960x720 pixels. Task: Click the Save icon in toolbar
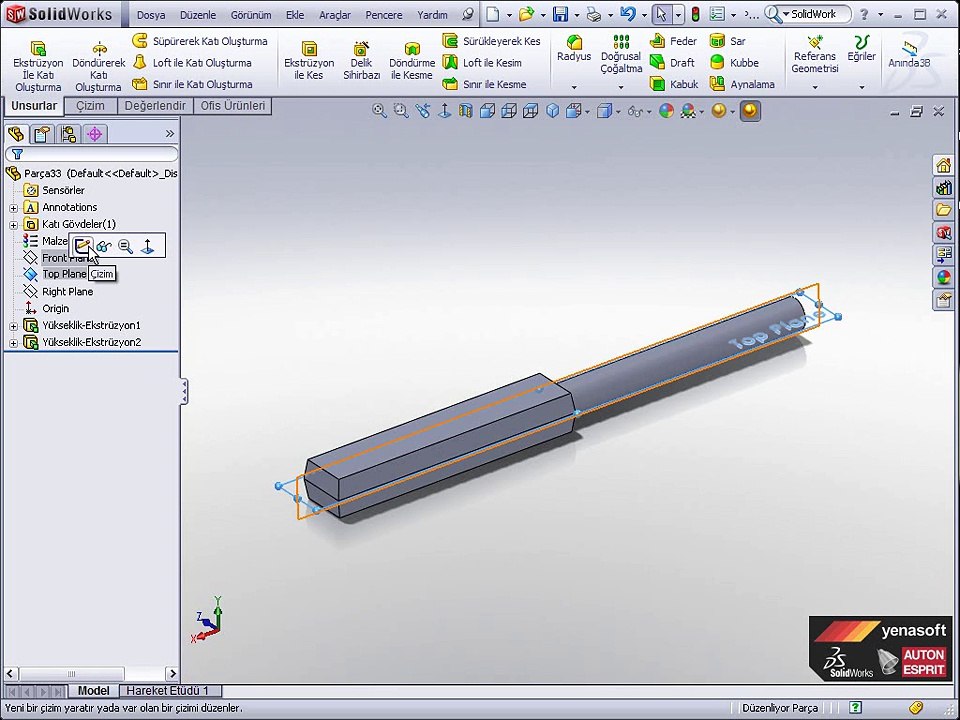click(560, 14)
